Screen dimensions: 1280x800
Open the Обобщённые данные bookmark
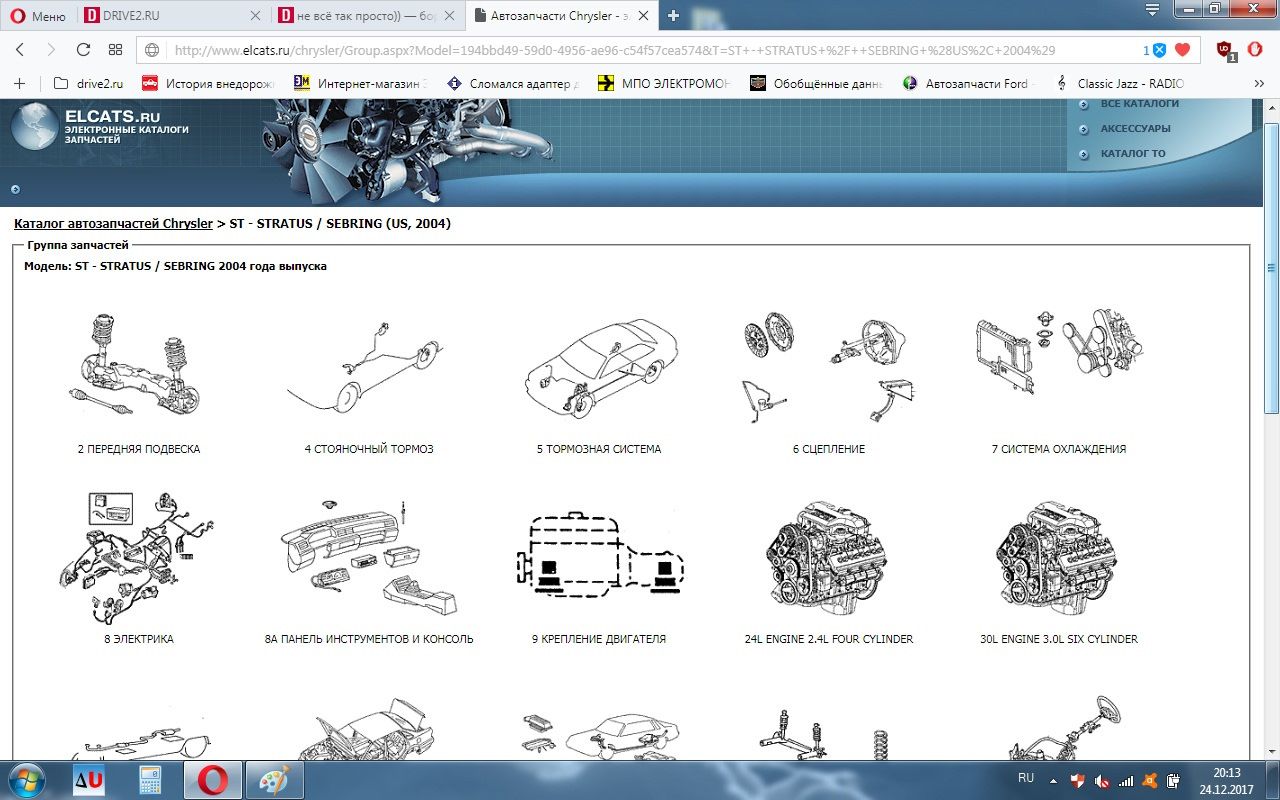click(816, 84)
